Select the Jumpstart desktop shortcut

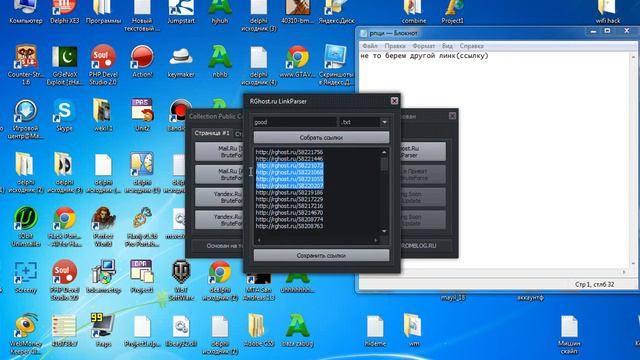click(x=181, y=12)
